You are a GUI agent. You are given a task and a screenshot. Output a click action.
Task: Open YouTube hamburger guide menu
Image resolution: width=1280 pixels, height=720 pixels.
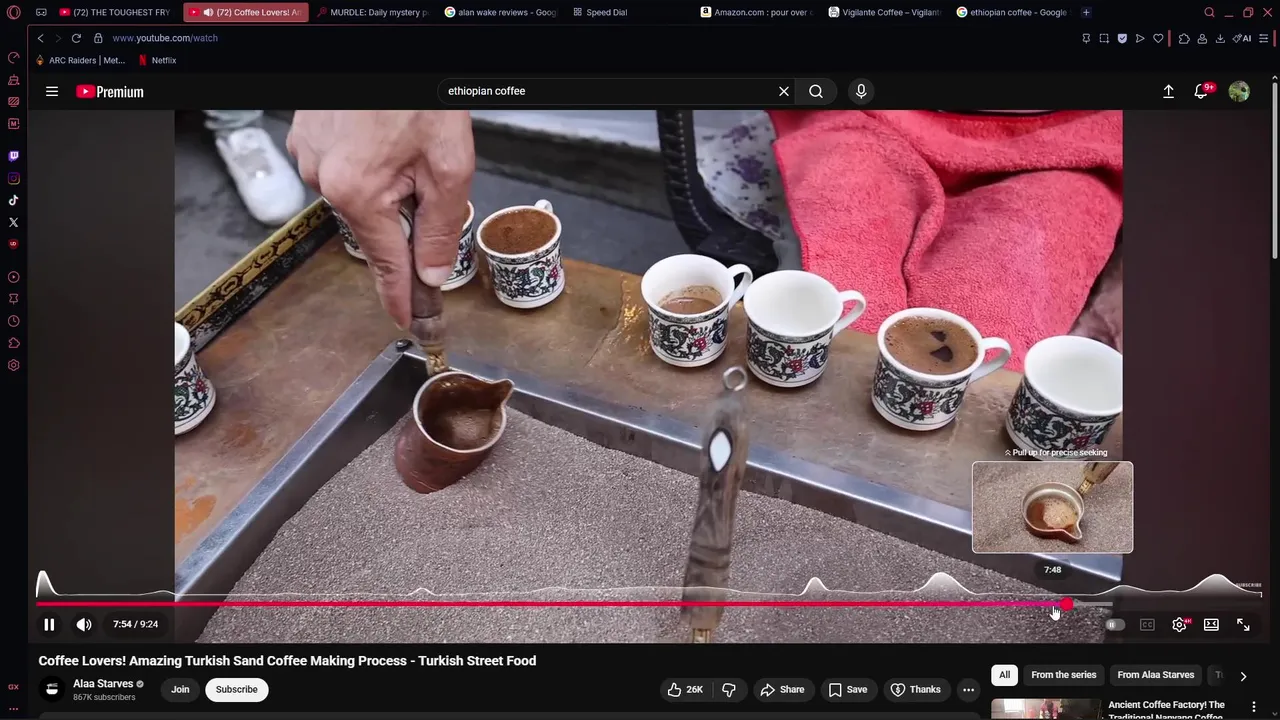tap(52, 91)
